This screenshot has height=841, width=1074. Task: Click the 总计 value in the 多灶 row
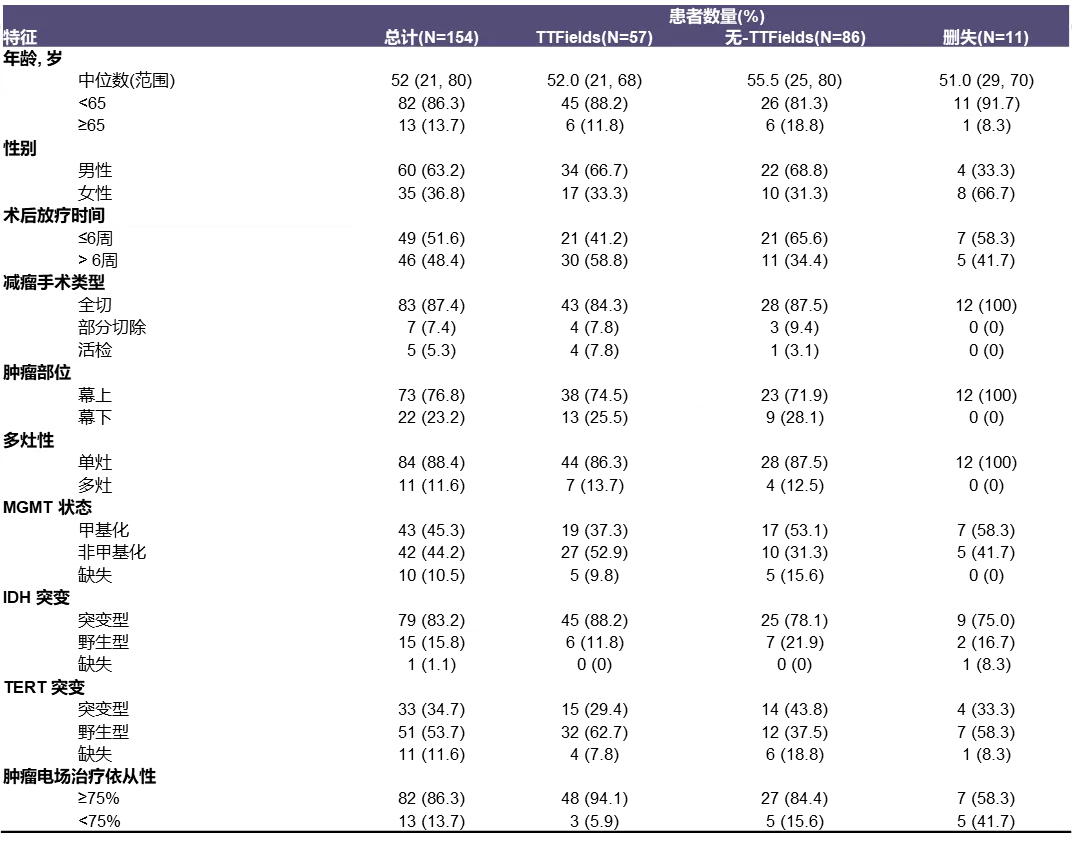coord(431,487)
